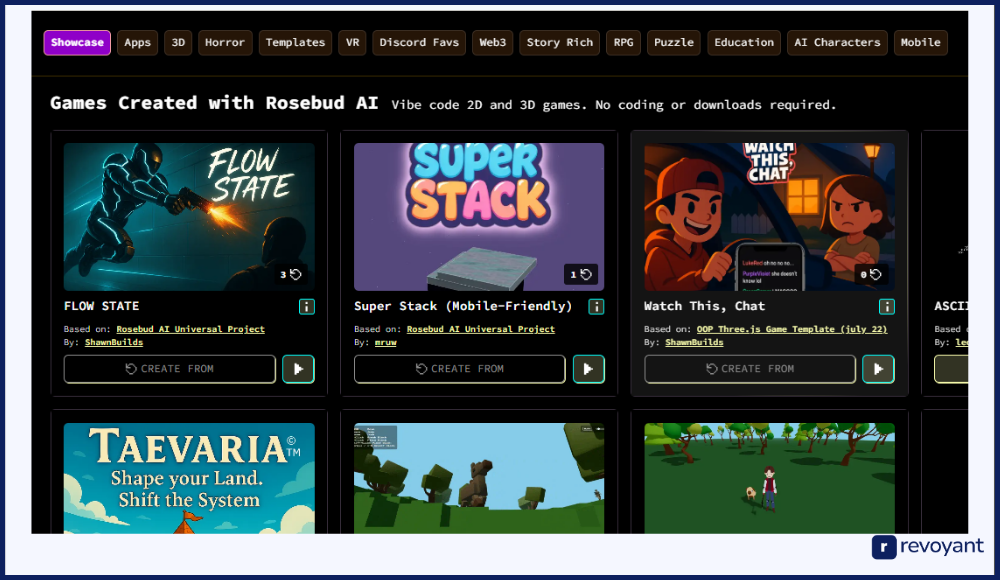This screenshot has width=1000, height=580.
Task: Select the Web3 category
Action: [x=492, y=43]
